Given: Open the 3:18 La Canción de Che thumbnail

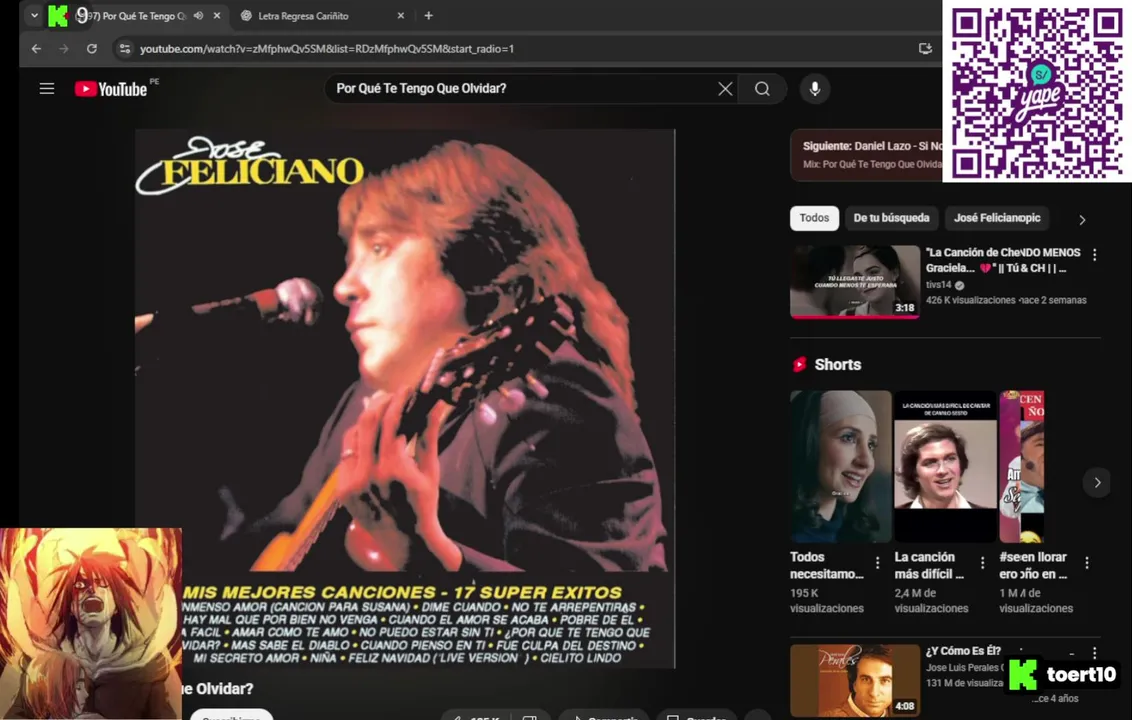Looking at the screenshot, I should (x=855, y=282).
